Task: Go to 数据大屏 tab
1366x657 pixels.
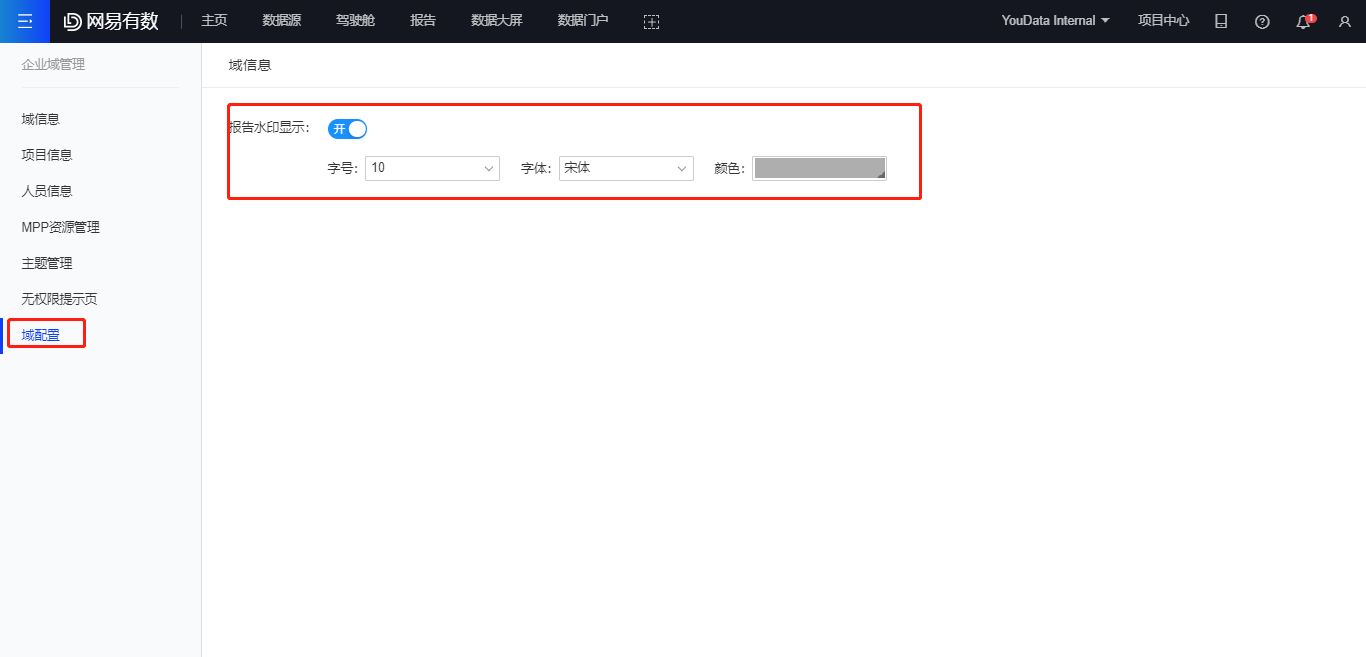Action: click(497, 20)
